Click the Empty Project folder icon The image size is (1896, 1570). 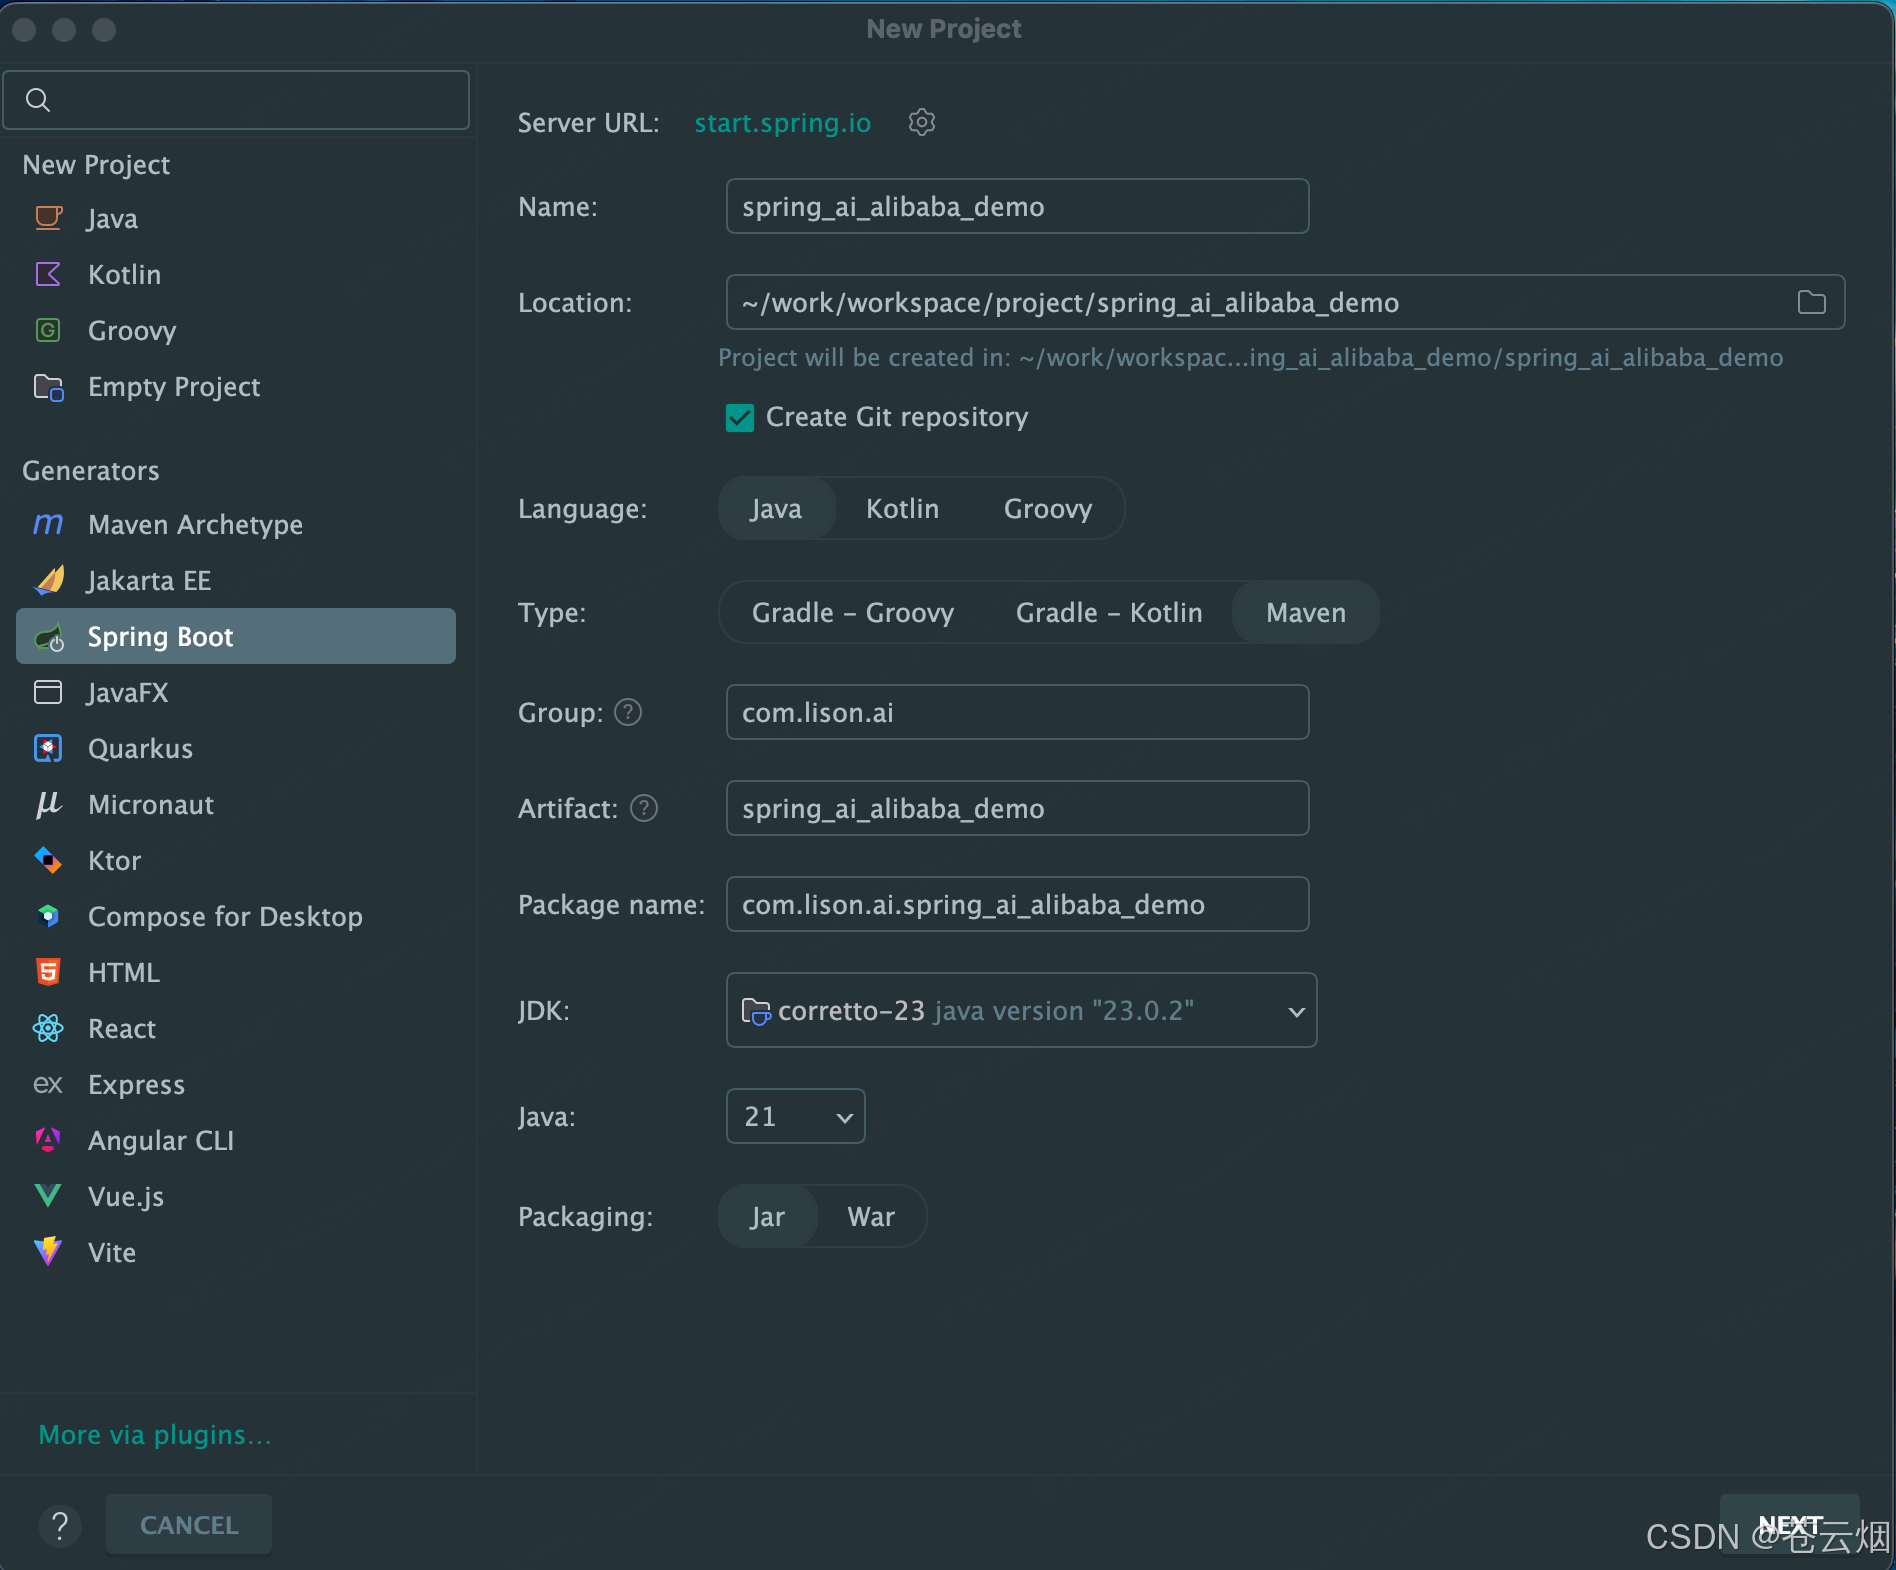[x=48, y=387]
